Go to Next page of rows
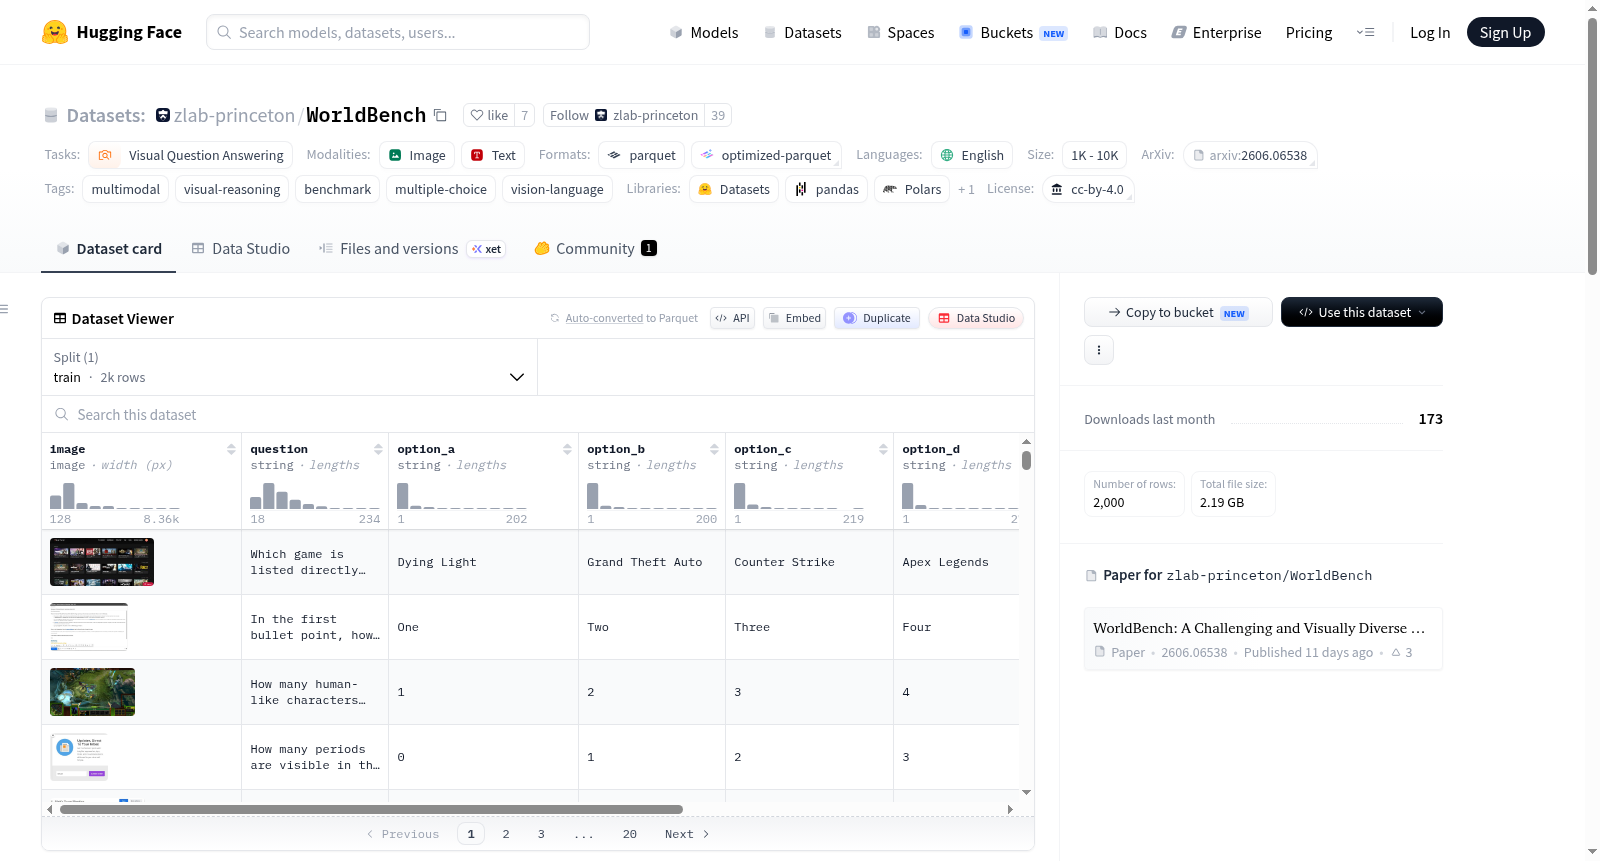1600x861 pixels. [687, 834]
